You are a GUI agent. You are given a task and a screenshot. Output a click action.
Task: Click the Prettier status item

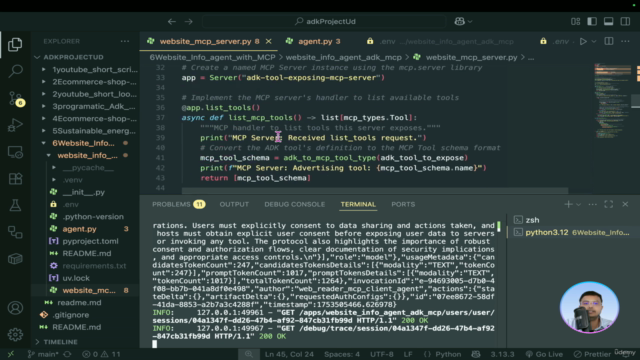coord(592,354)
